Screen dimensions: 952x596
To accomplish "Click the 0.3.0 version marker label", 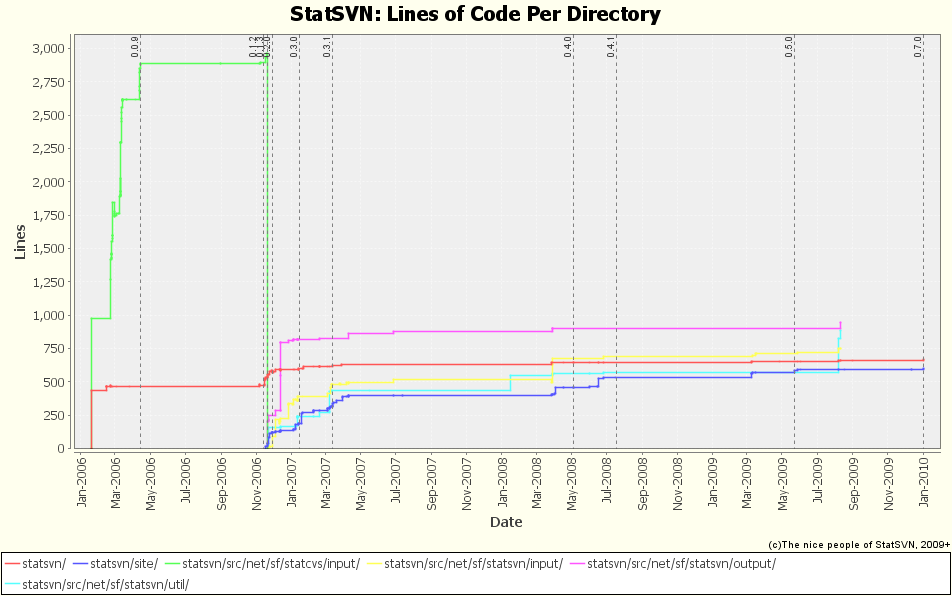I will pos(294,47).
